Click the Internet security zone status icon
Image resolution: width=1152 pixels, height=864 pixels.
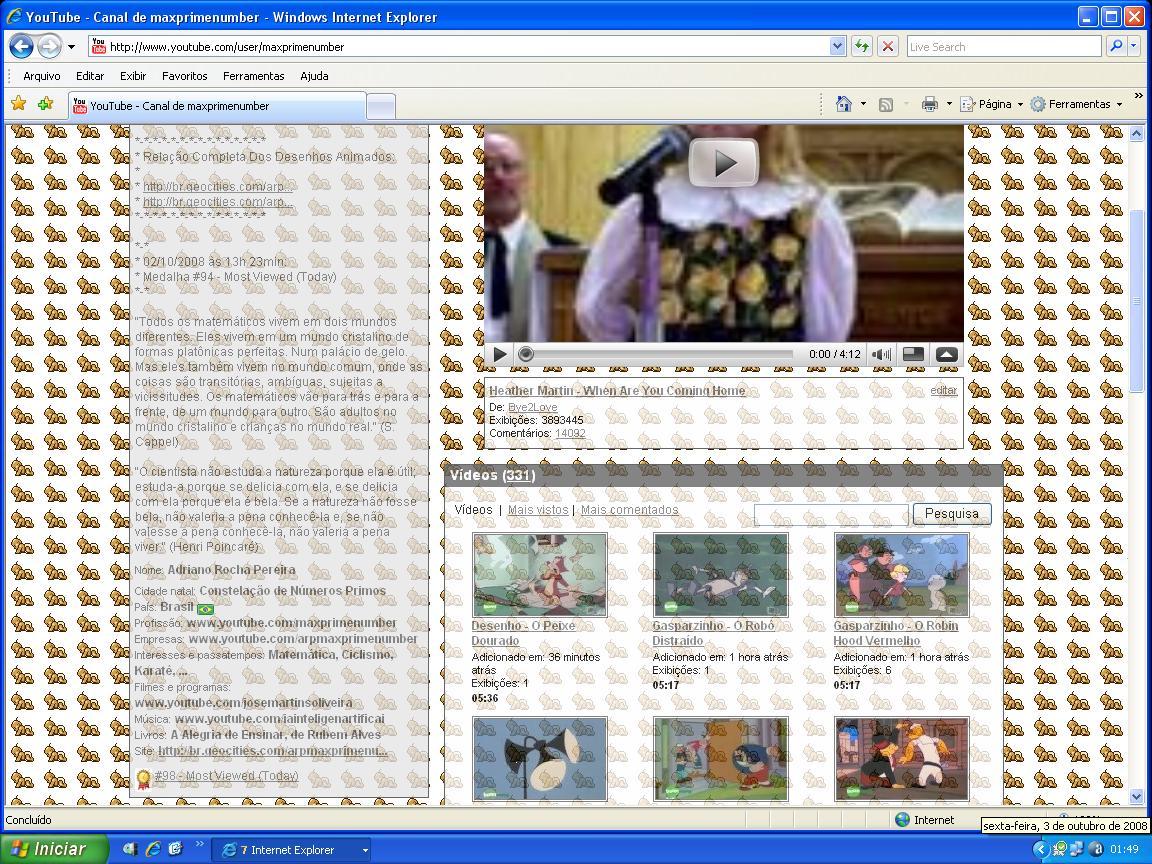[x=902, y=820]
